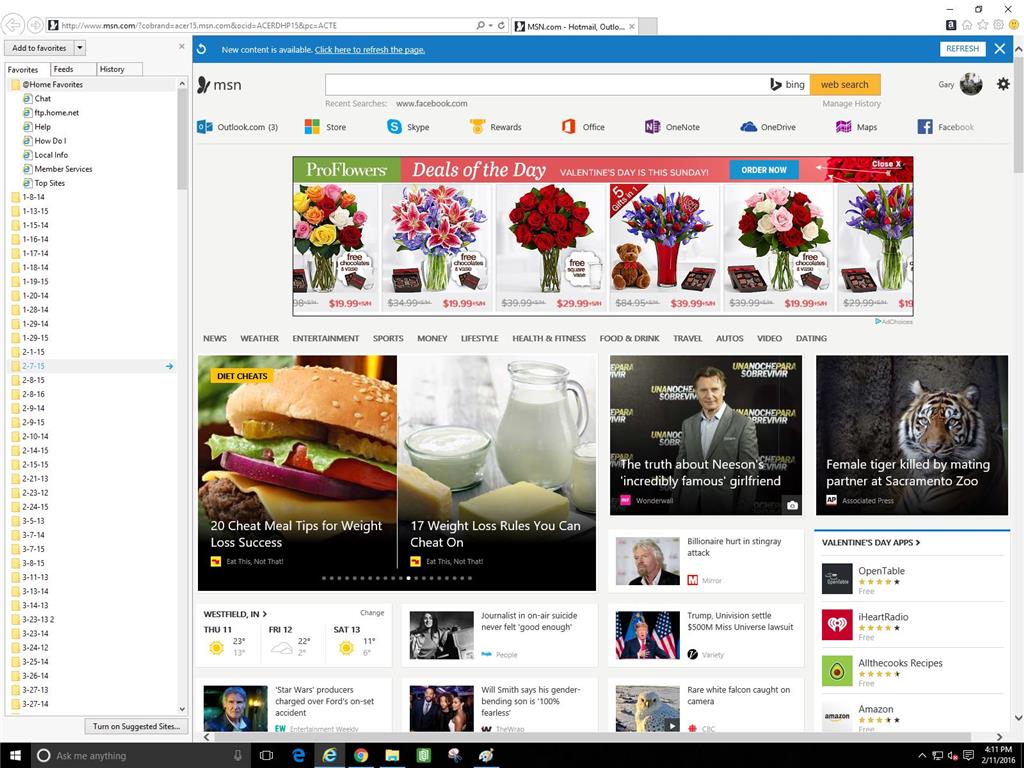1024x768 pixels.
Task: Click the Cortana Ask me anything box
Action: pos(139,756)
